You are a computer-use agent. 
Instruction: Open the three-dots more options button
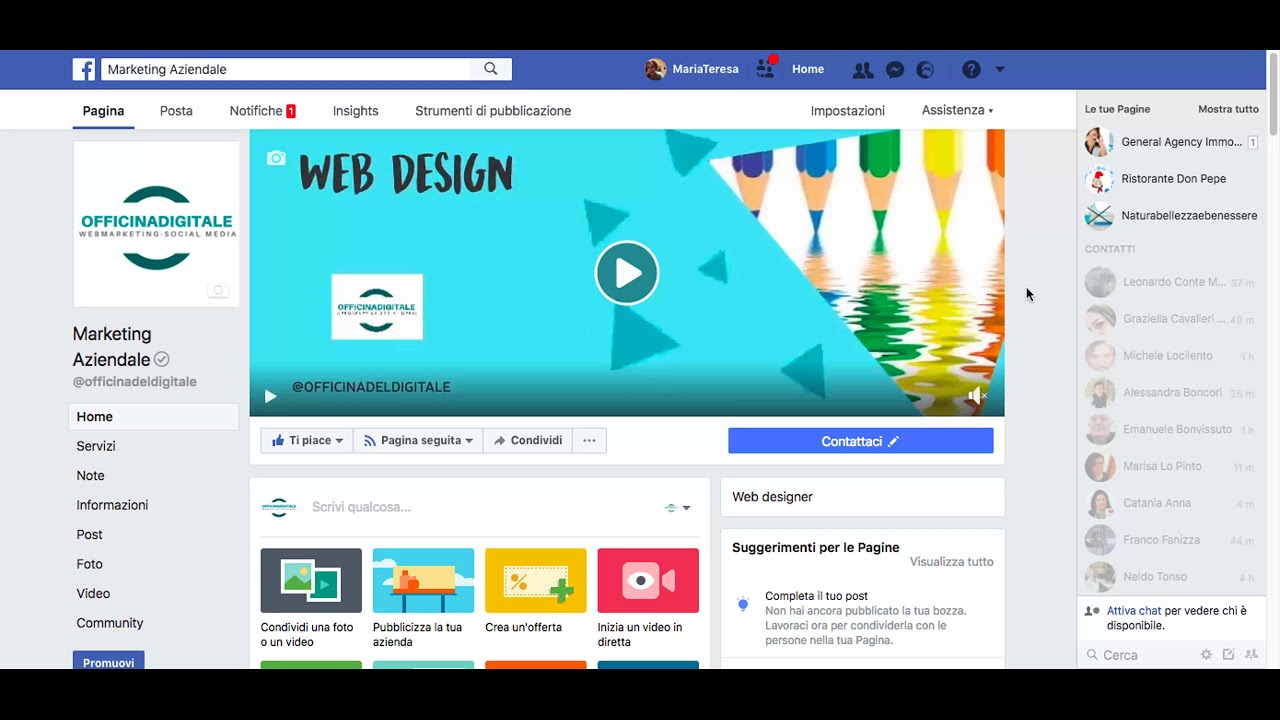click(589, 440)
